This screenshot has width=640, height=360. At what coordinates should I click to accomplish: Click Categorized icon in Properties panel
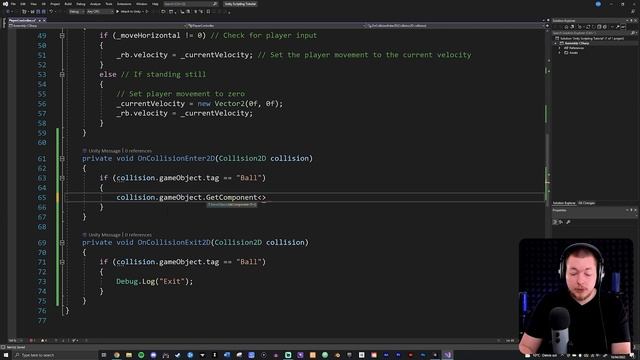[x=555, y=222]
